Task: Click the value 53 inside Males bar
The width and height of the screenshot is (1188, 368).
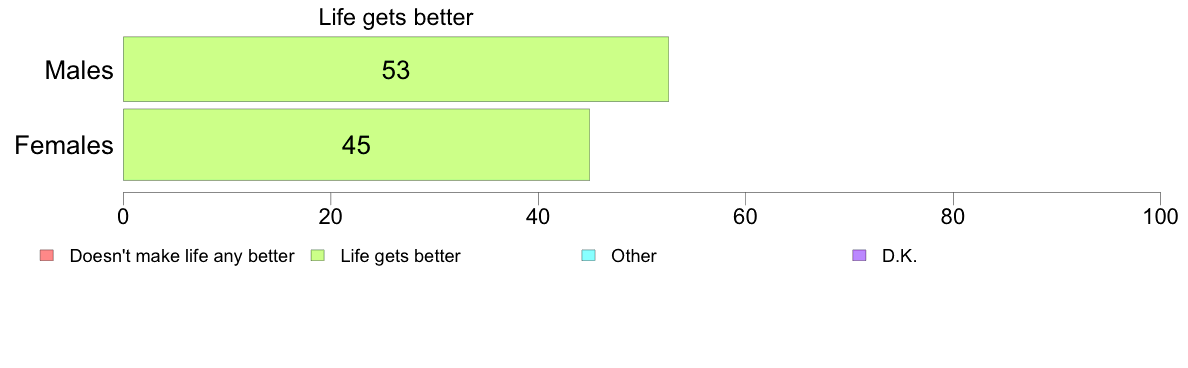Action: pyautogui.click(x=395, y=70)
